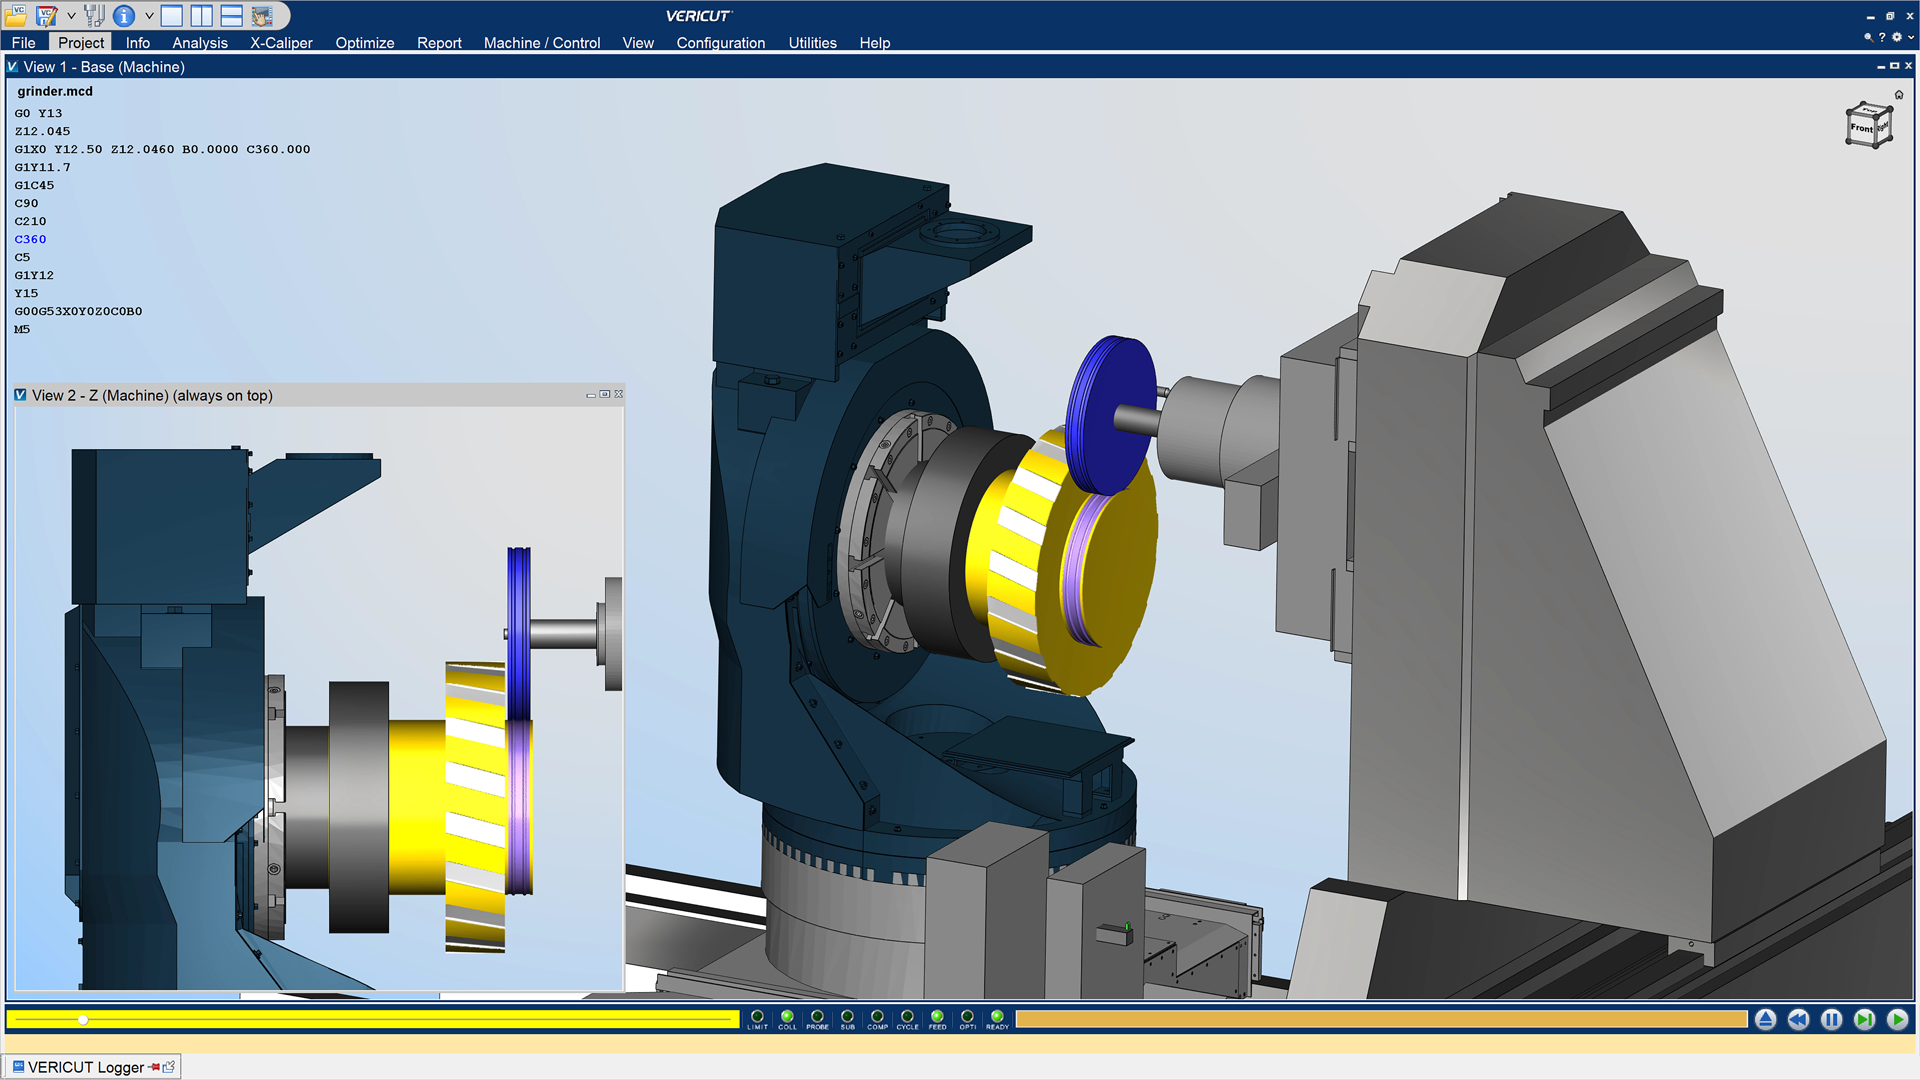Viewport: 1920px width, 1080px height.
Task: Open the machine control panel icon
Action: [262, 15]
